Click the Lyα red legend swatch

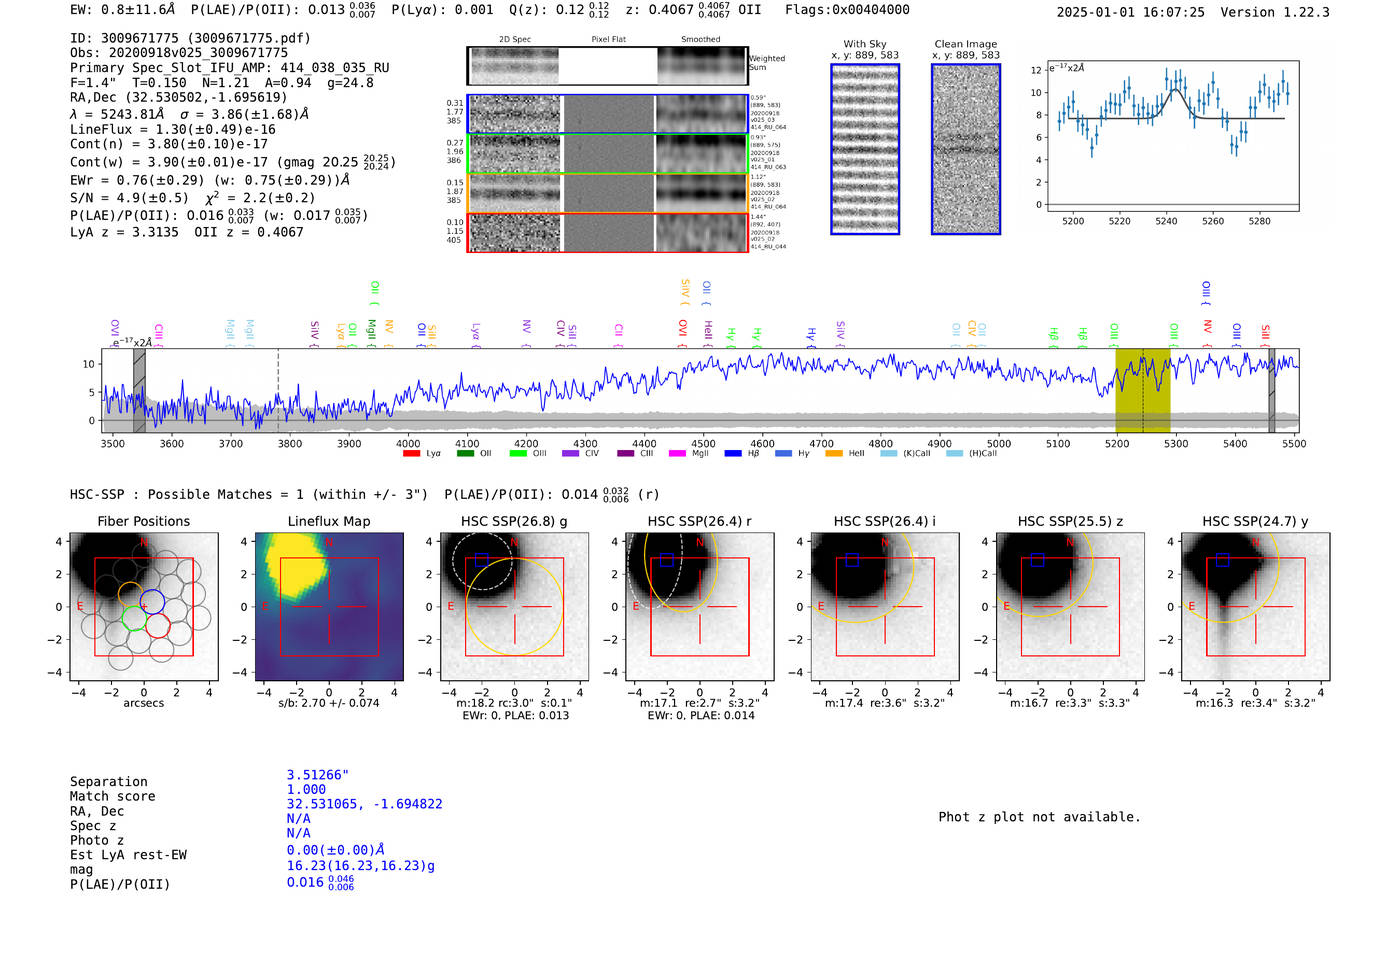click(411, 454)
